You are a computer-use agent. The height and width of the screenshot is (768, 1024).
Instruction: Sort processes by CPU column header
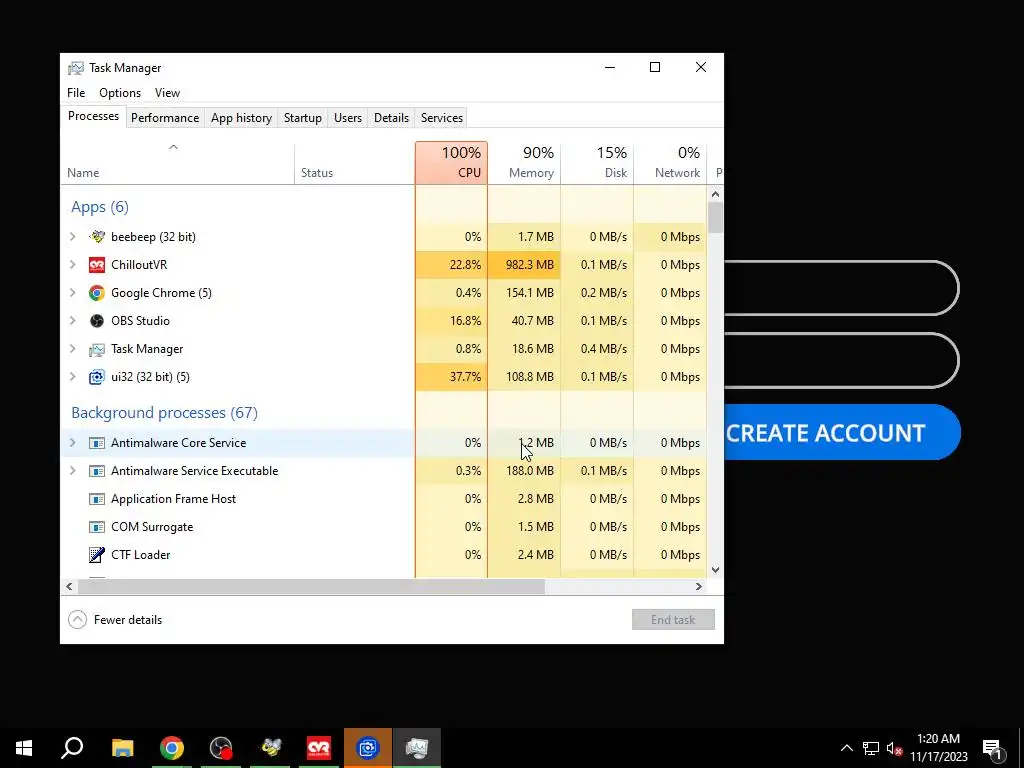coord(451,163)
